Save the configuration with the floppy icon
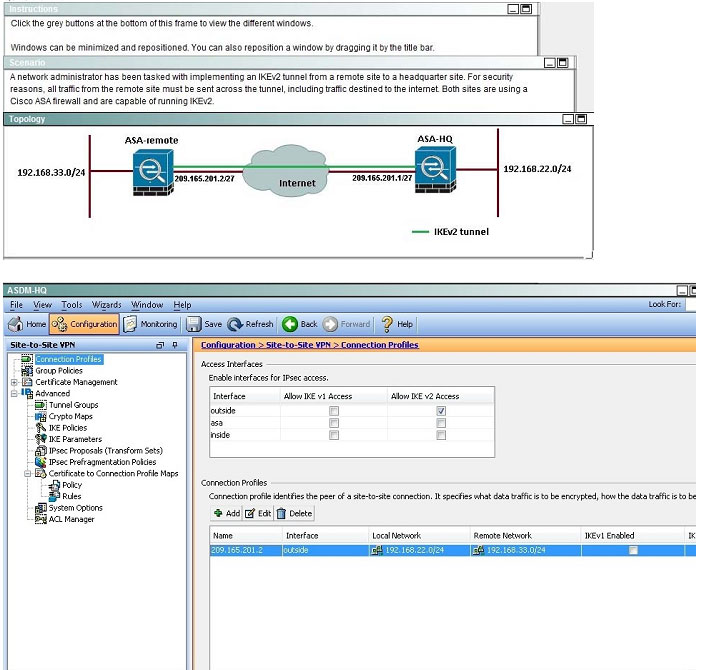 click(204, 324)
